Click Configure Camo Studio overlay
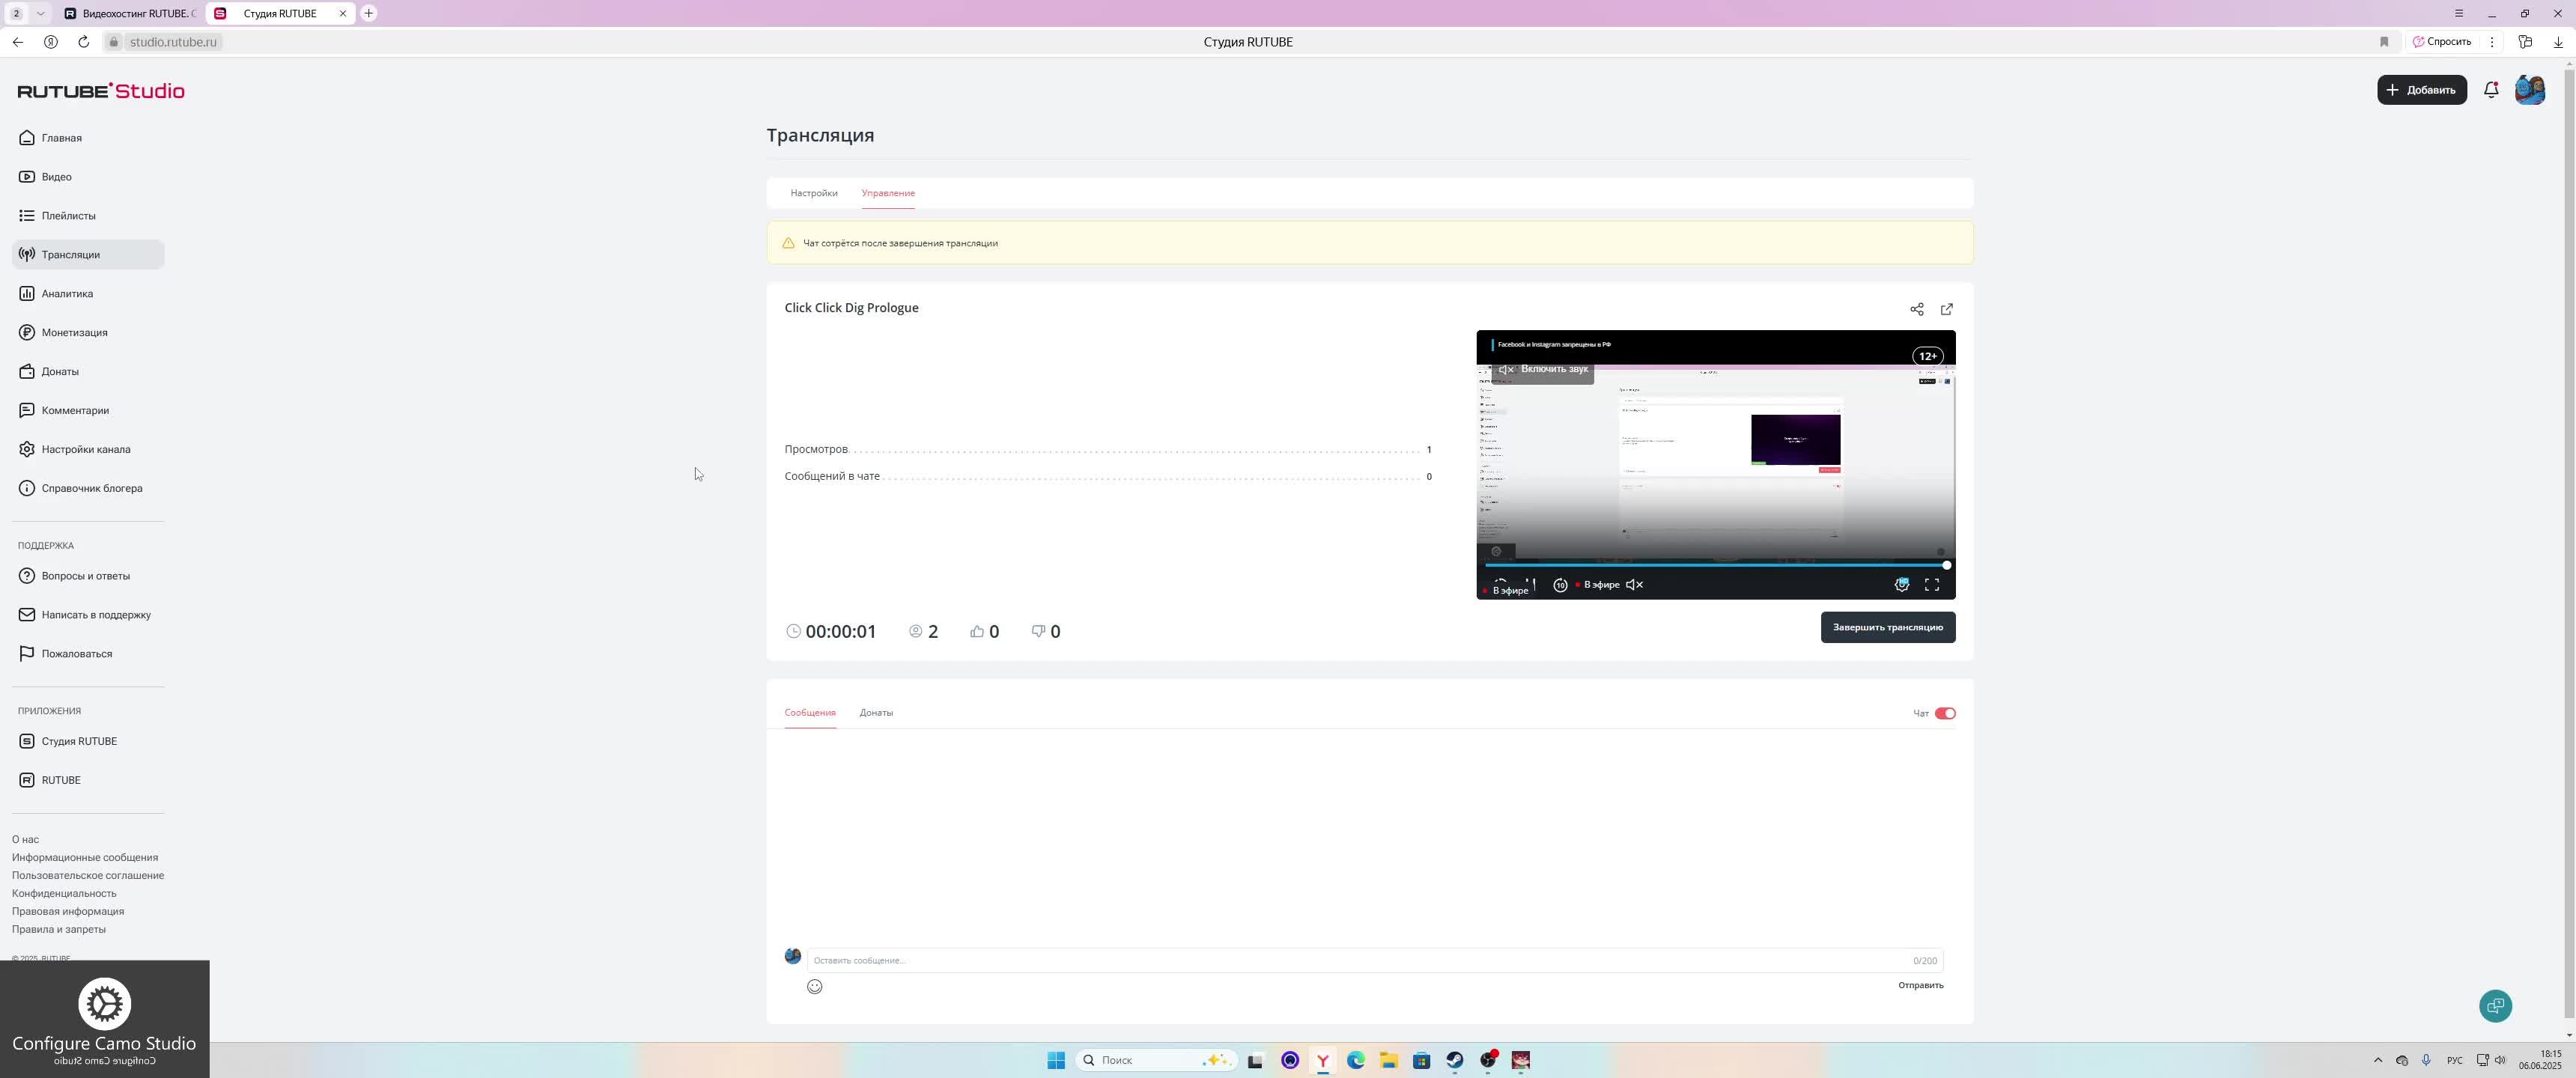 (x=104, y=1020)
